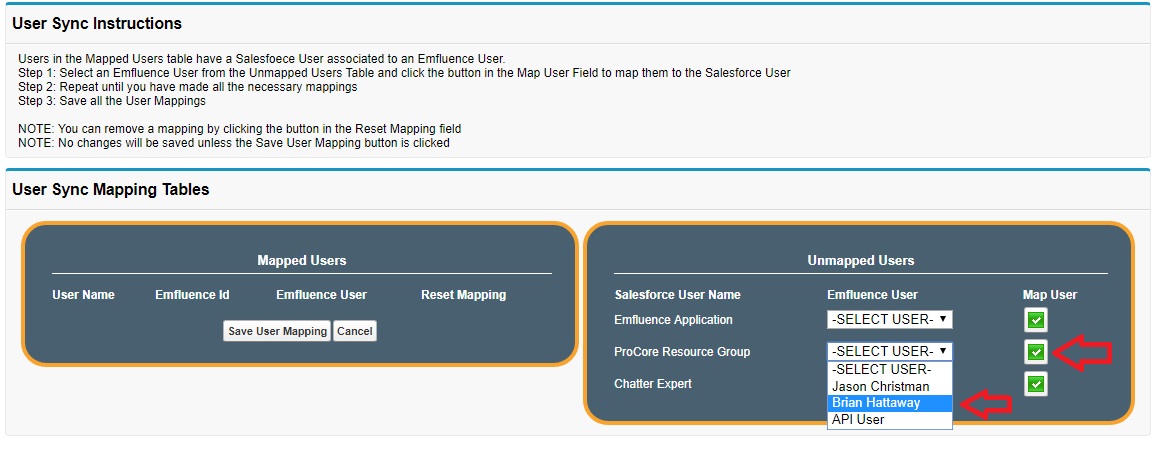Click the Map User column header

1049,295
